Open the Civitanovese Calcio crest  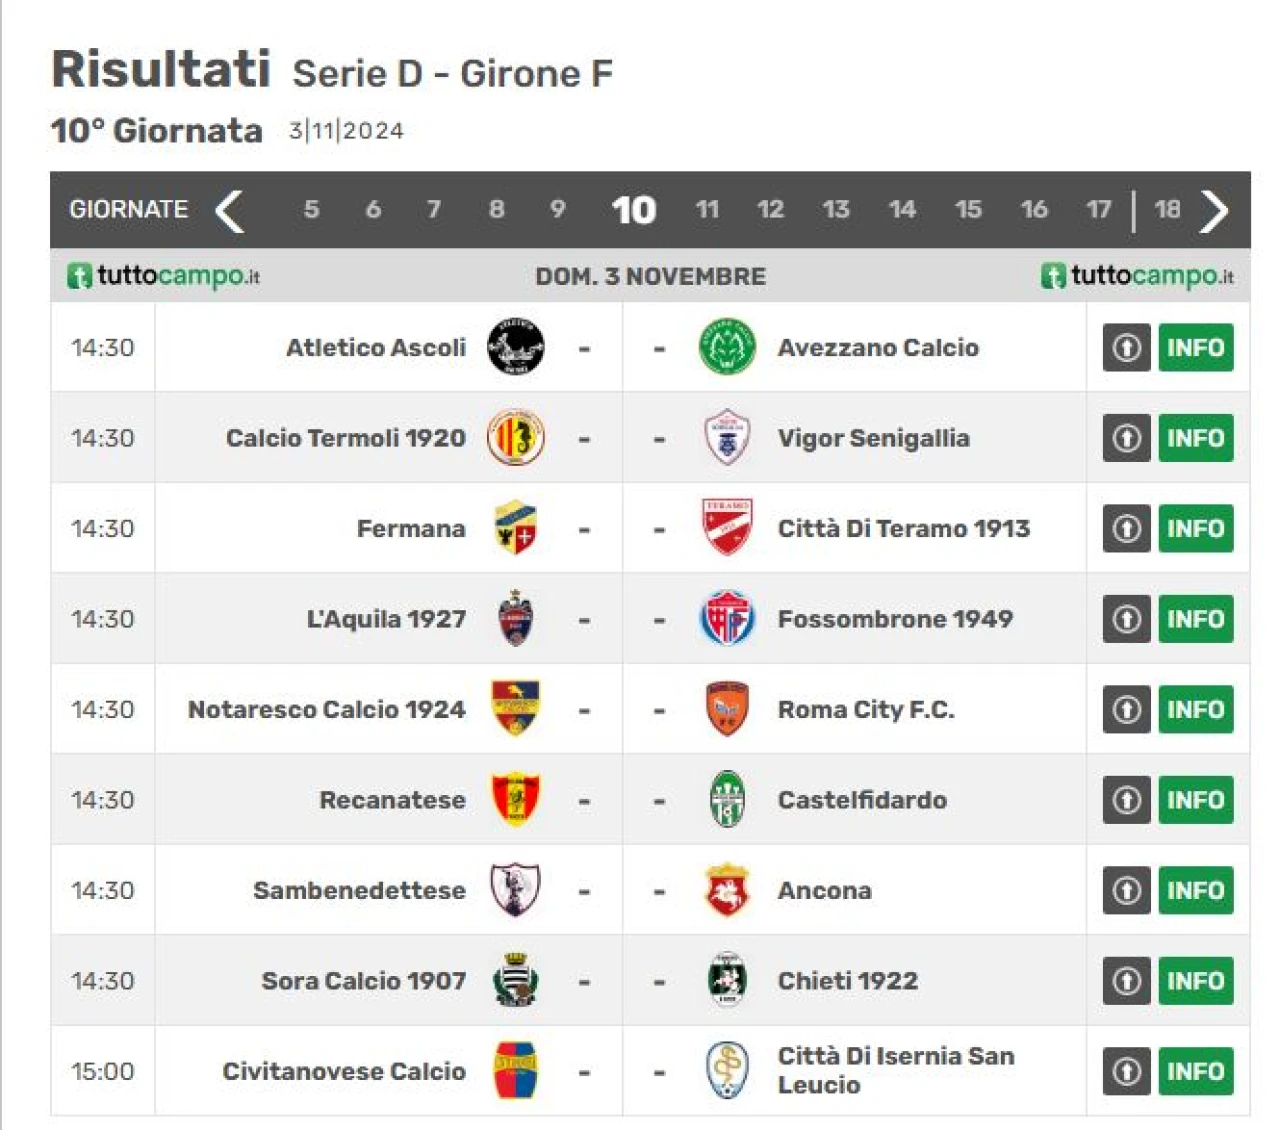(516, 1071)
